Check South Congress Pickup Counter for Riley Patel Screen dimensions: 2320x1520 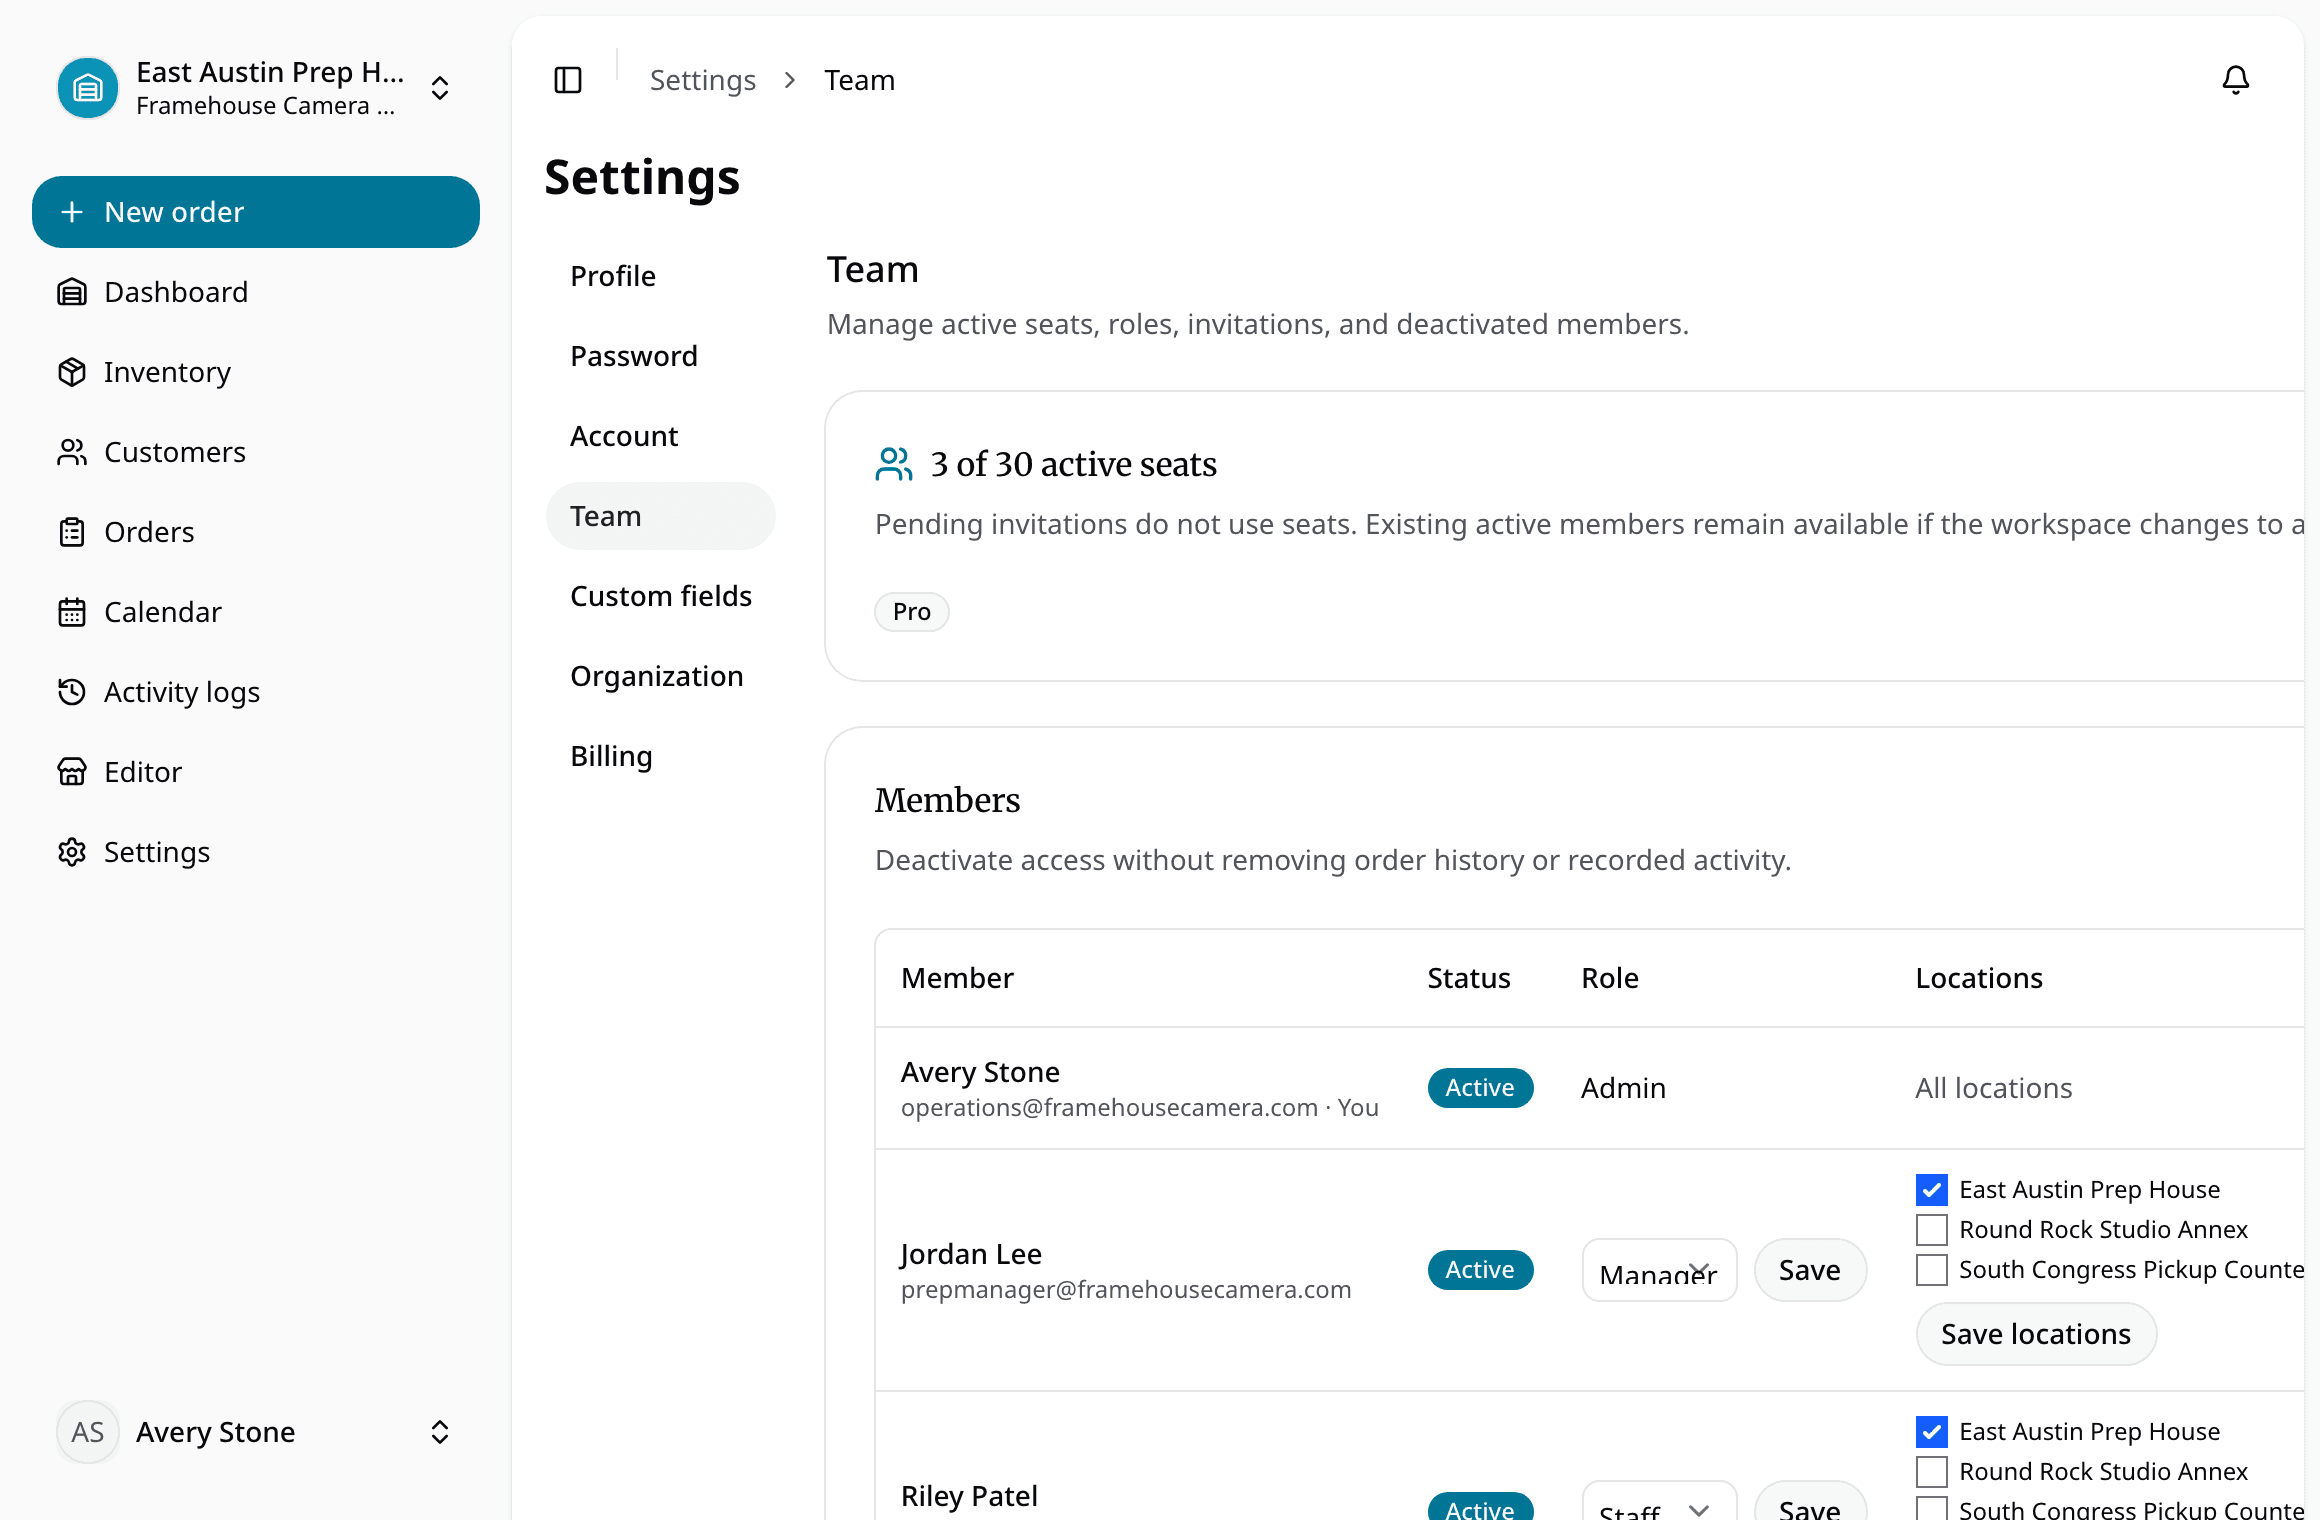coord(1932,1509)
